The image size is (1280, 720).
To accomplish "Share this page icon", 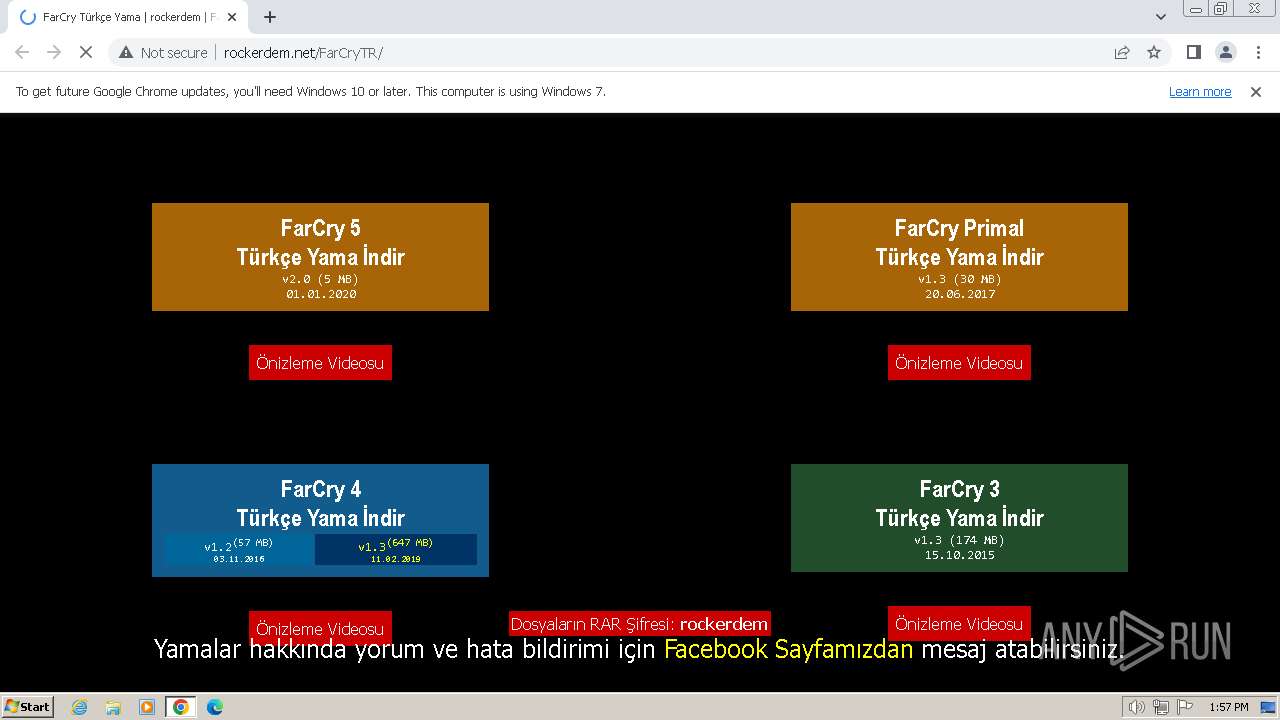I will (x=1122, y=52).
